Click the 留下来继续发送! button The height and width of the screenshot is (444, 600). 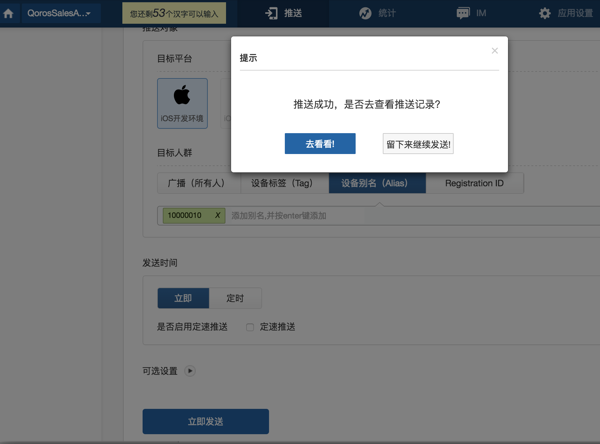click(x=418, y=144)
